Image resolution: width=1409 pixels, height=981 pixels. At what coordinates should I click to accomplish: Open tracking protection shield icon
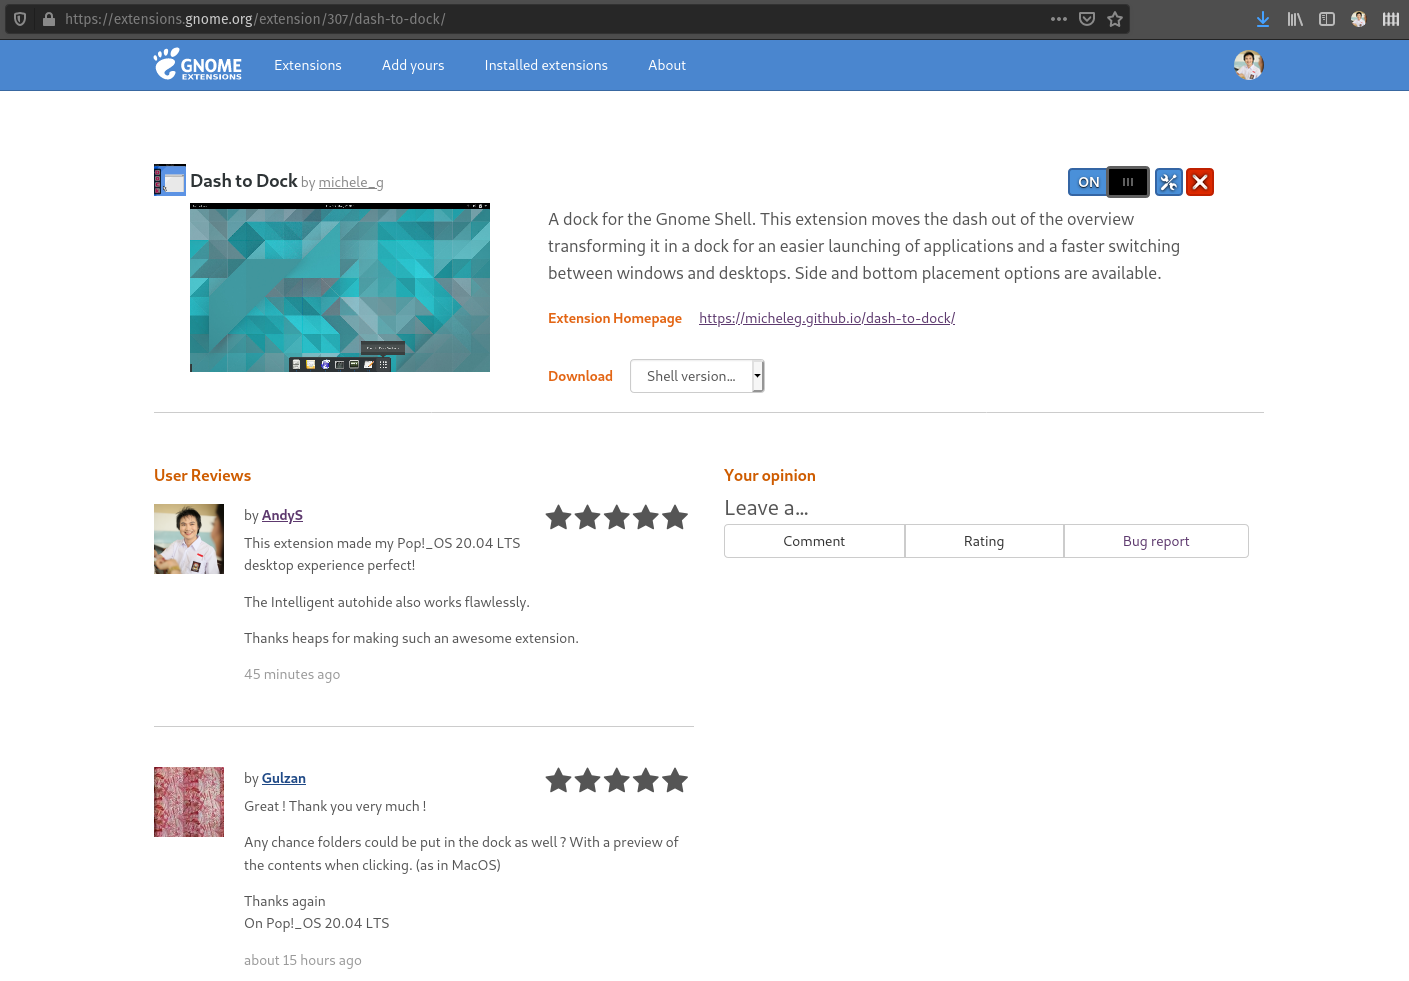tap(20, 19)
